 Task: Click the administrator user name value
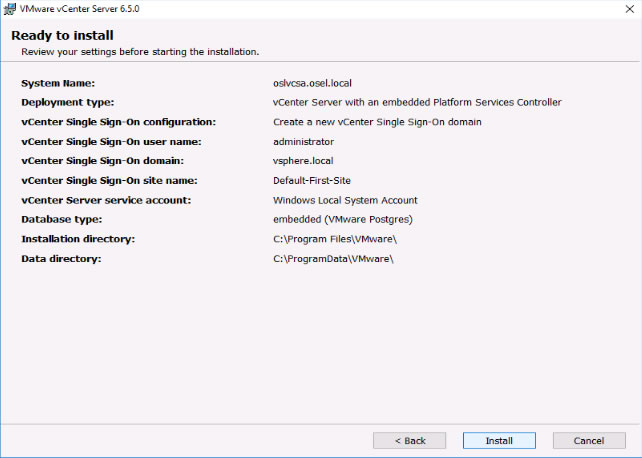[303, 142]
